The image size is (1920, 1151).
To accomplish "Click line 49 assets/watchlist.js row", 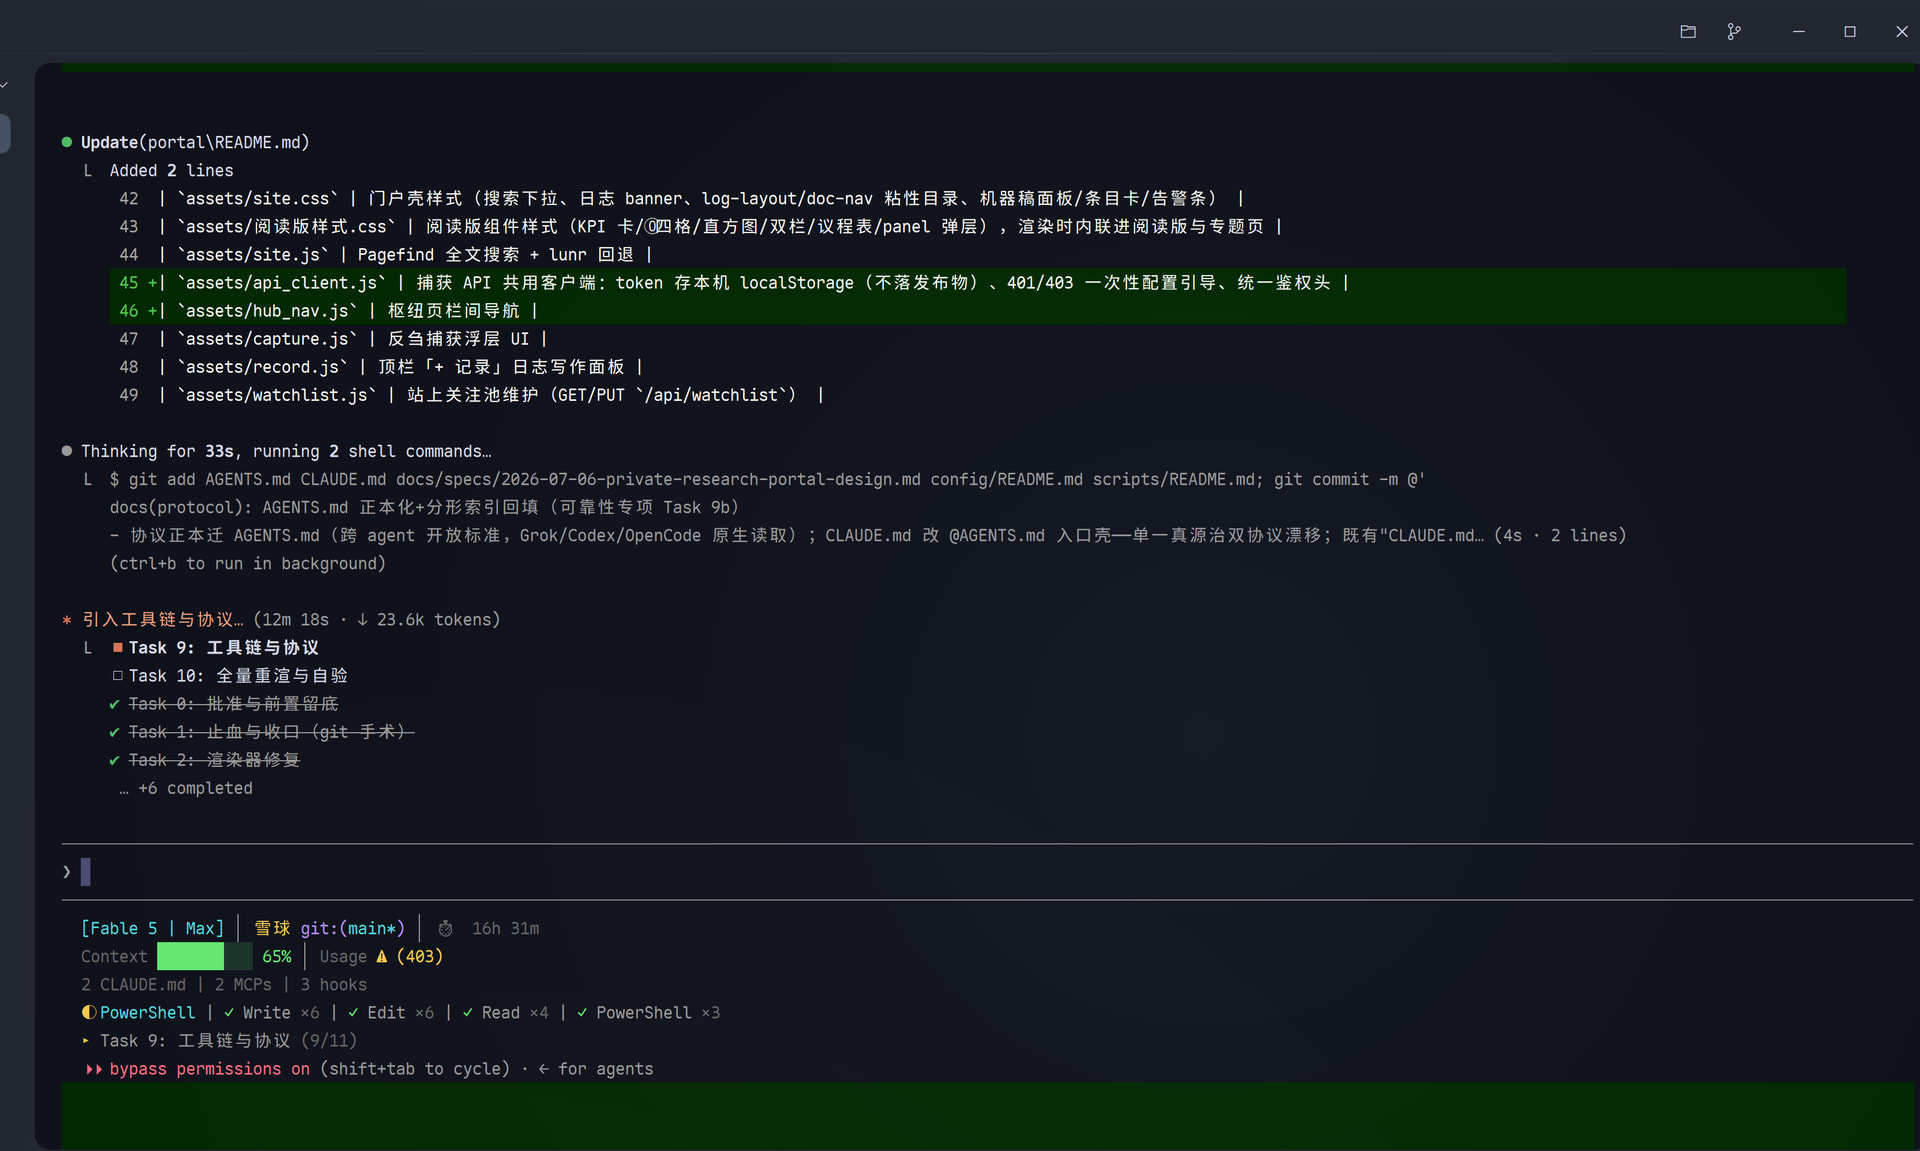I will pos(471,395).
